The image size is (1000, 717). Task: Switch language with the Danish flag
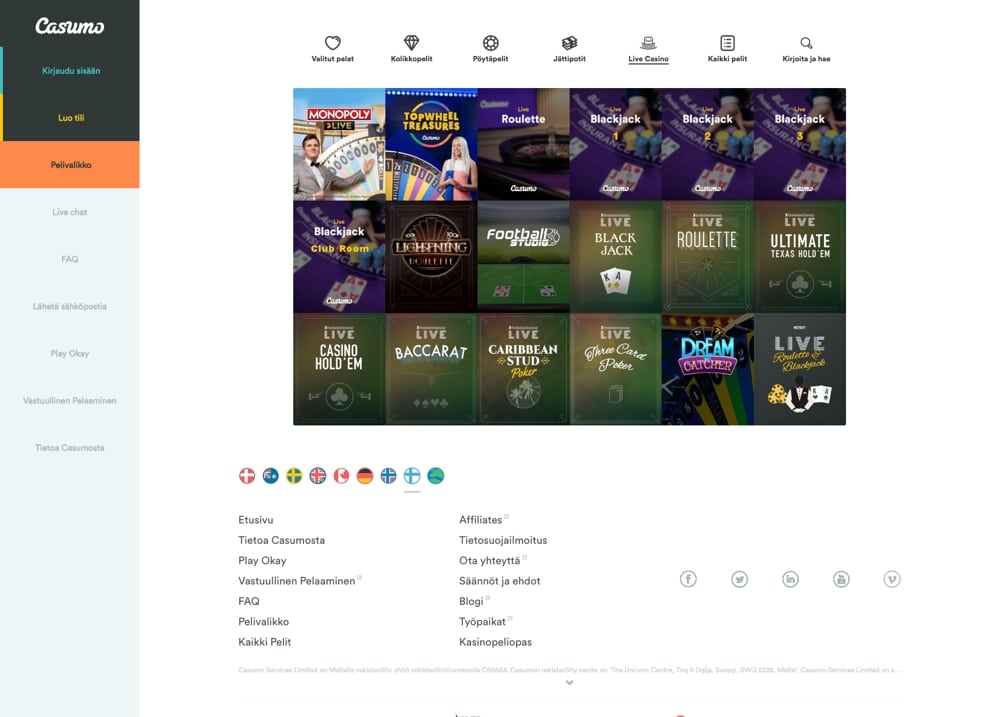pyautogui.click(x=247, y=476)
